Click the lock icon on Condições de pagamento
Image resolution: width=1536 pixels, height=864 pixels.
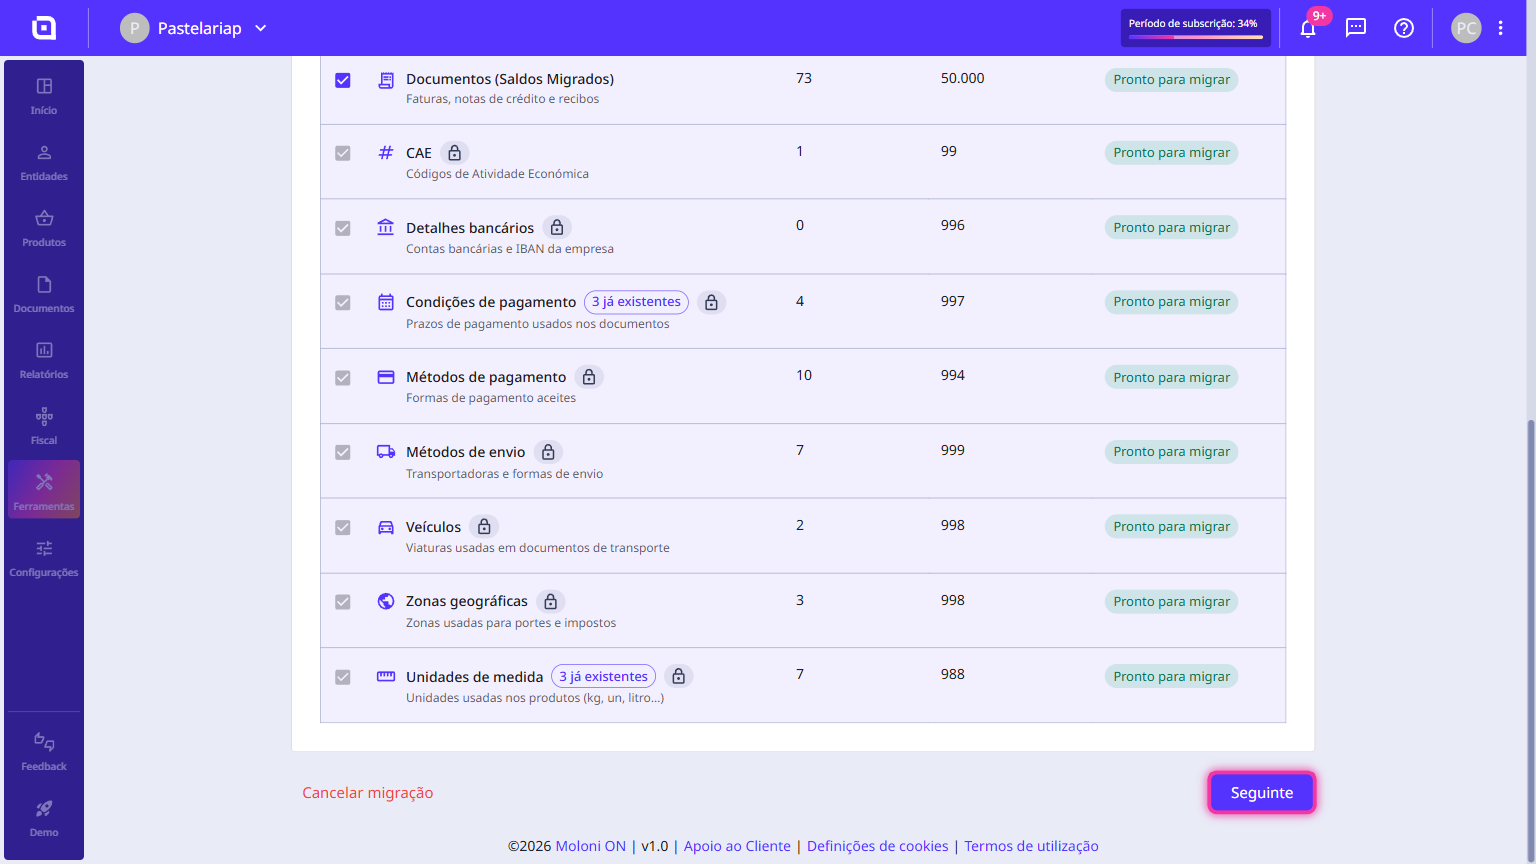(x=711, y=302)
